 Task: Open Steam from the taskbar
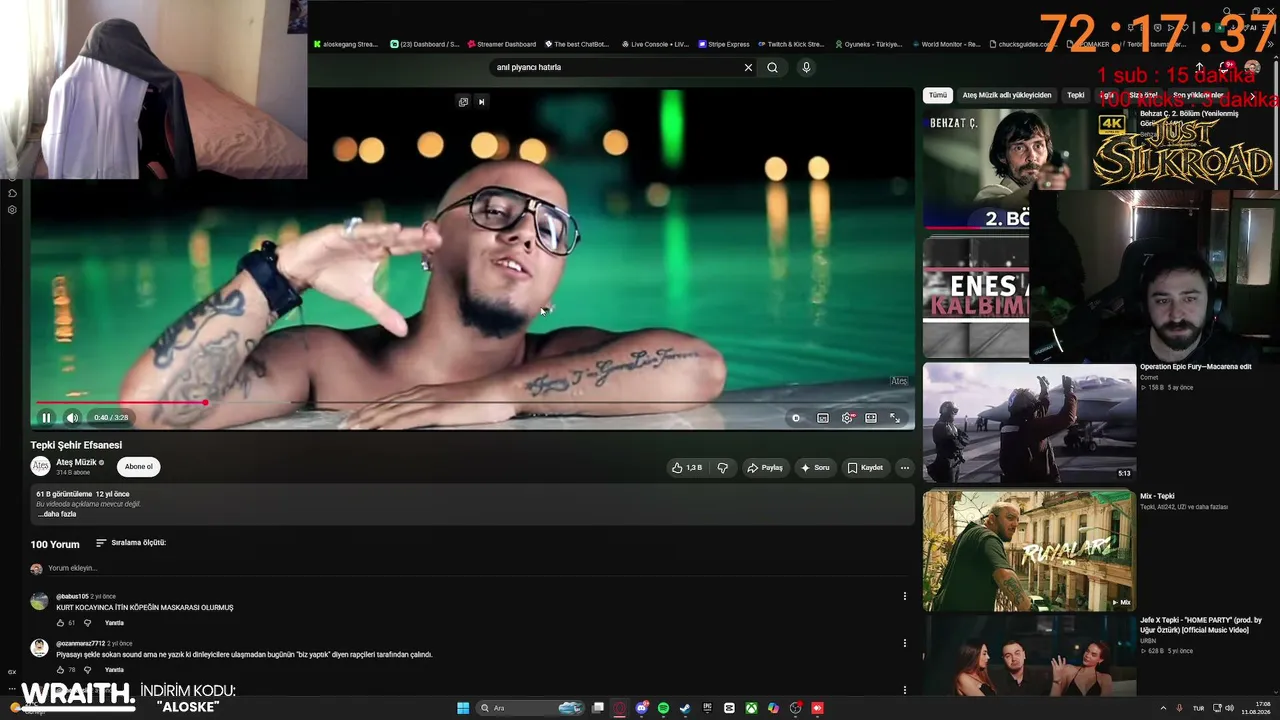pos(685,708)
